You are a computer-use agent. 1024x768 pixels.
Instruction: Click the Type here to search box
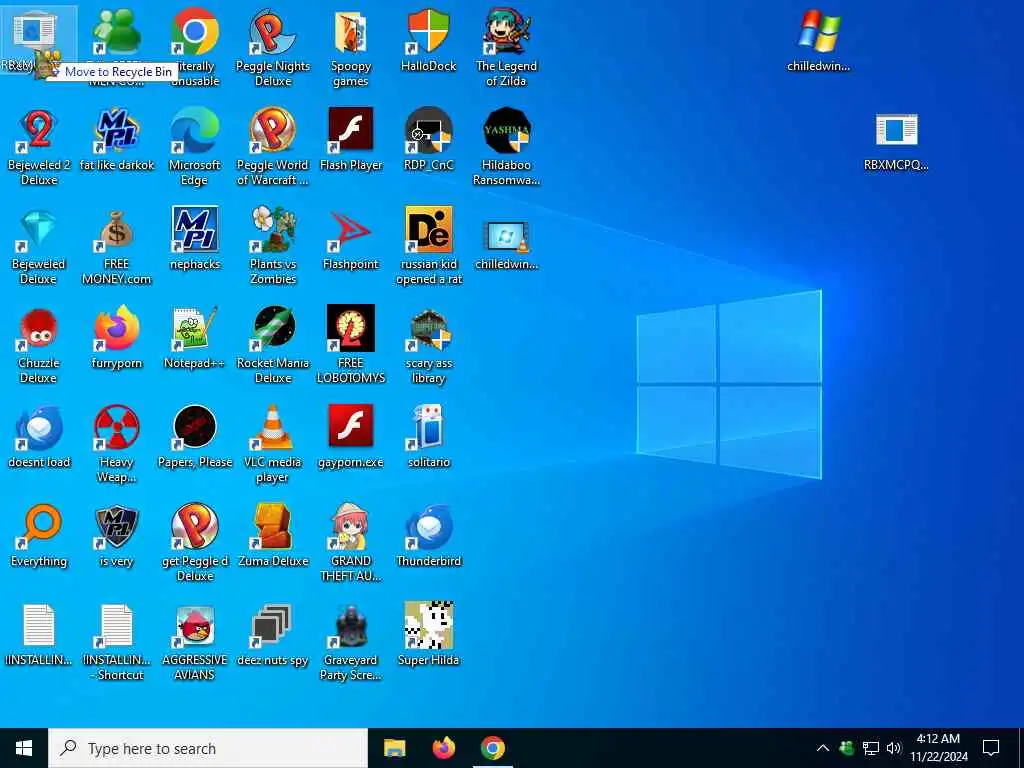208,748
